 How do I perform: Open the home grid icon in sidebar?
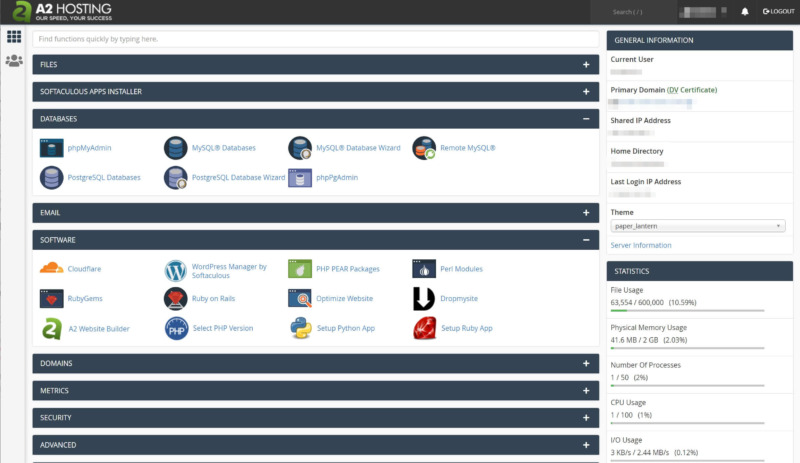click(x=14, y=37)
